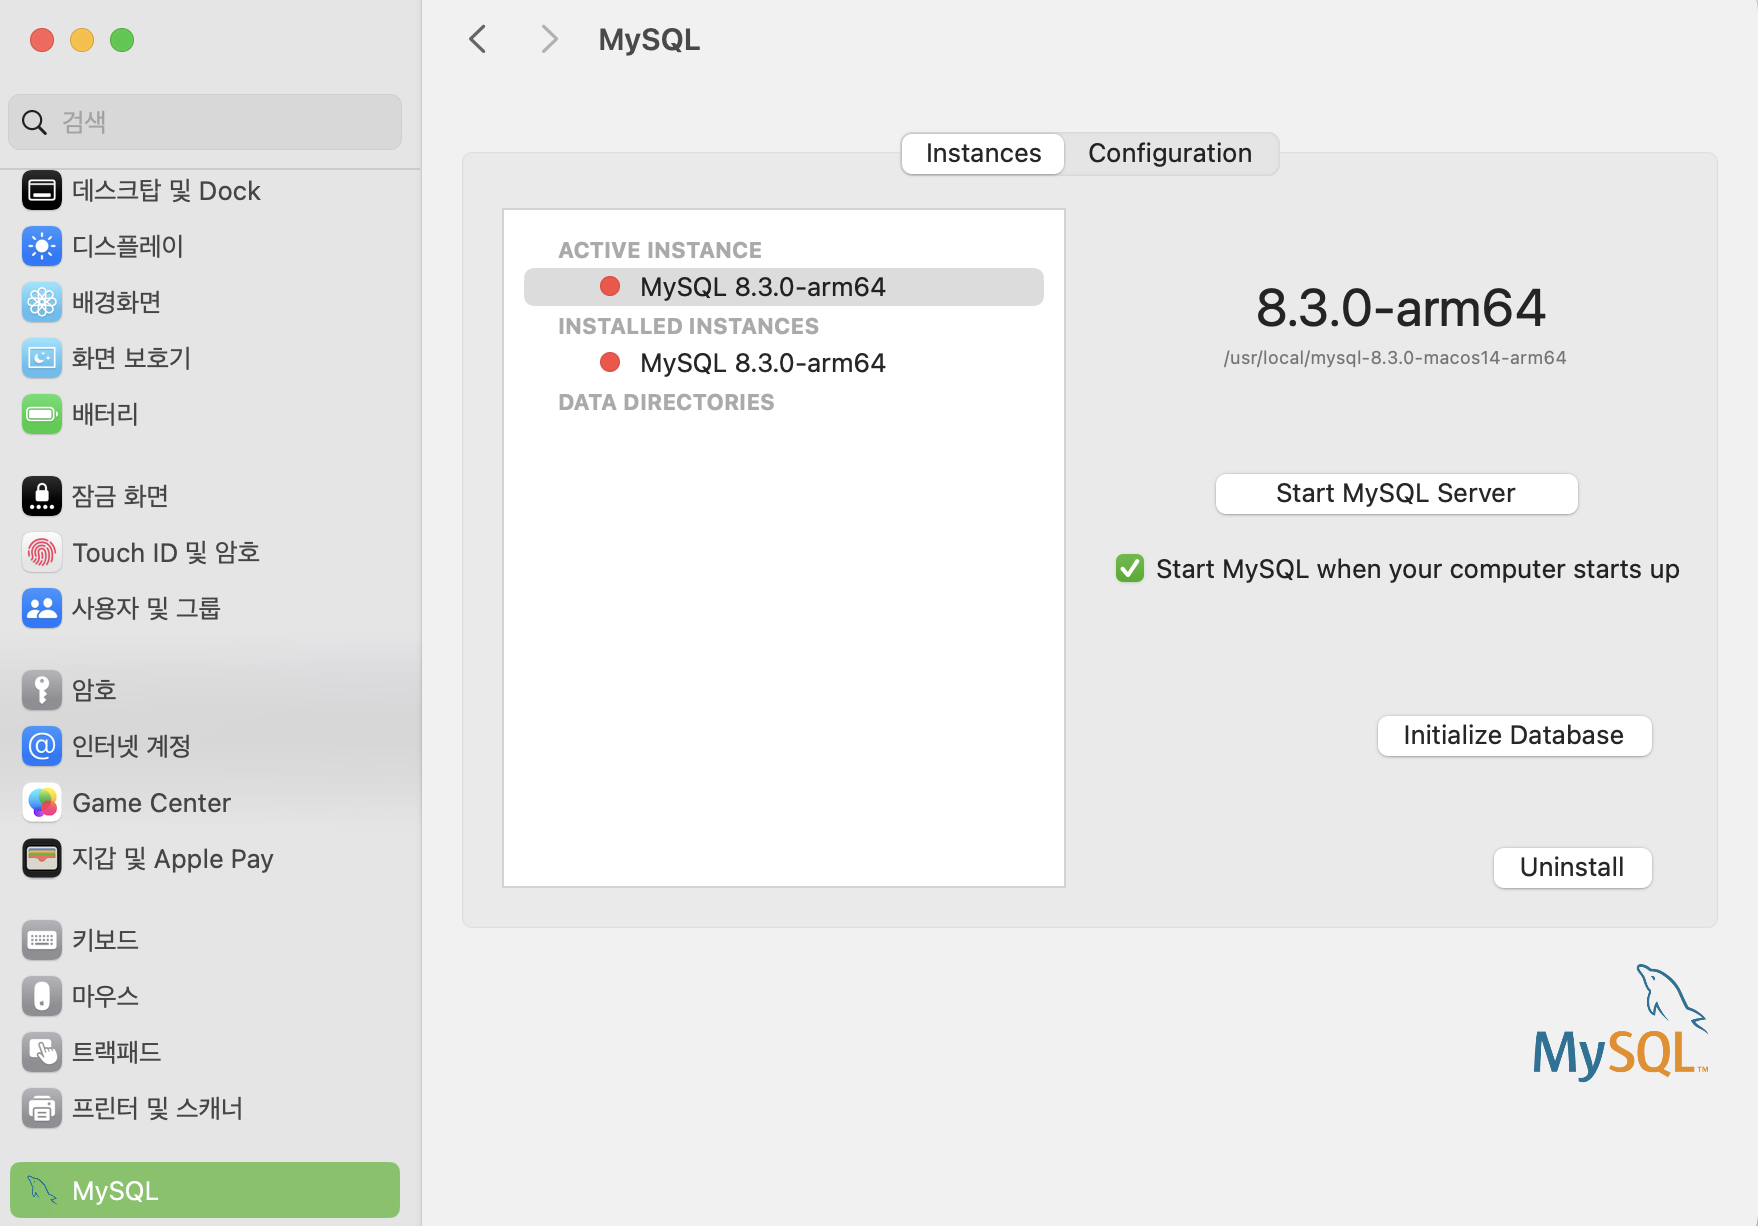Image resolution: width=1758 pixels, height=1226 pixels.
Task: Select installed instance MySQL 8.3.0-arm64 row
Action: point(784,363)
